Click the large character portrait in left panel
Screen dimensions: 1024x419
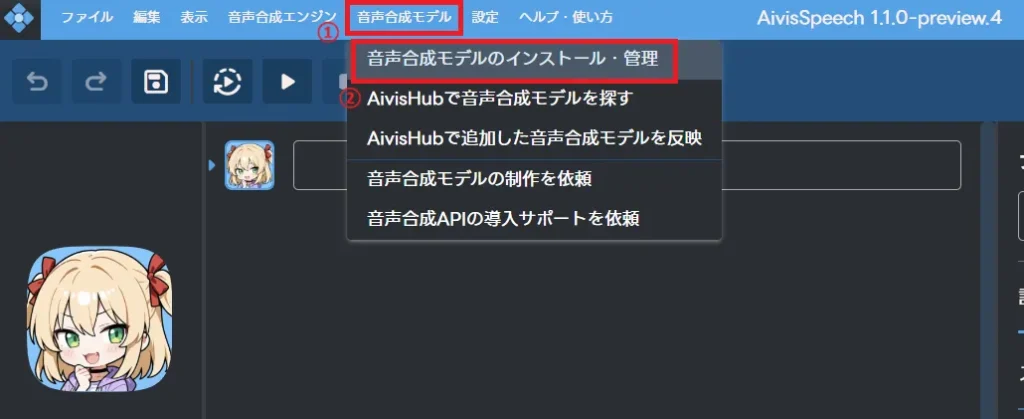click(99, 318)
